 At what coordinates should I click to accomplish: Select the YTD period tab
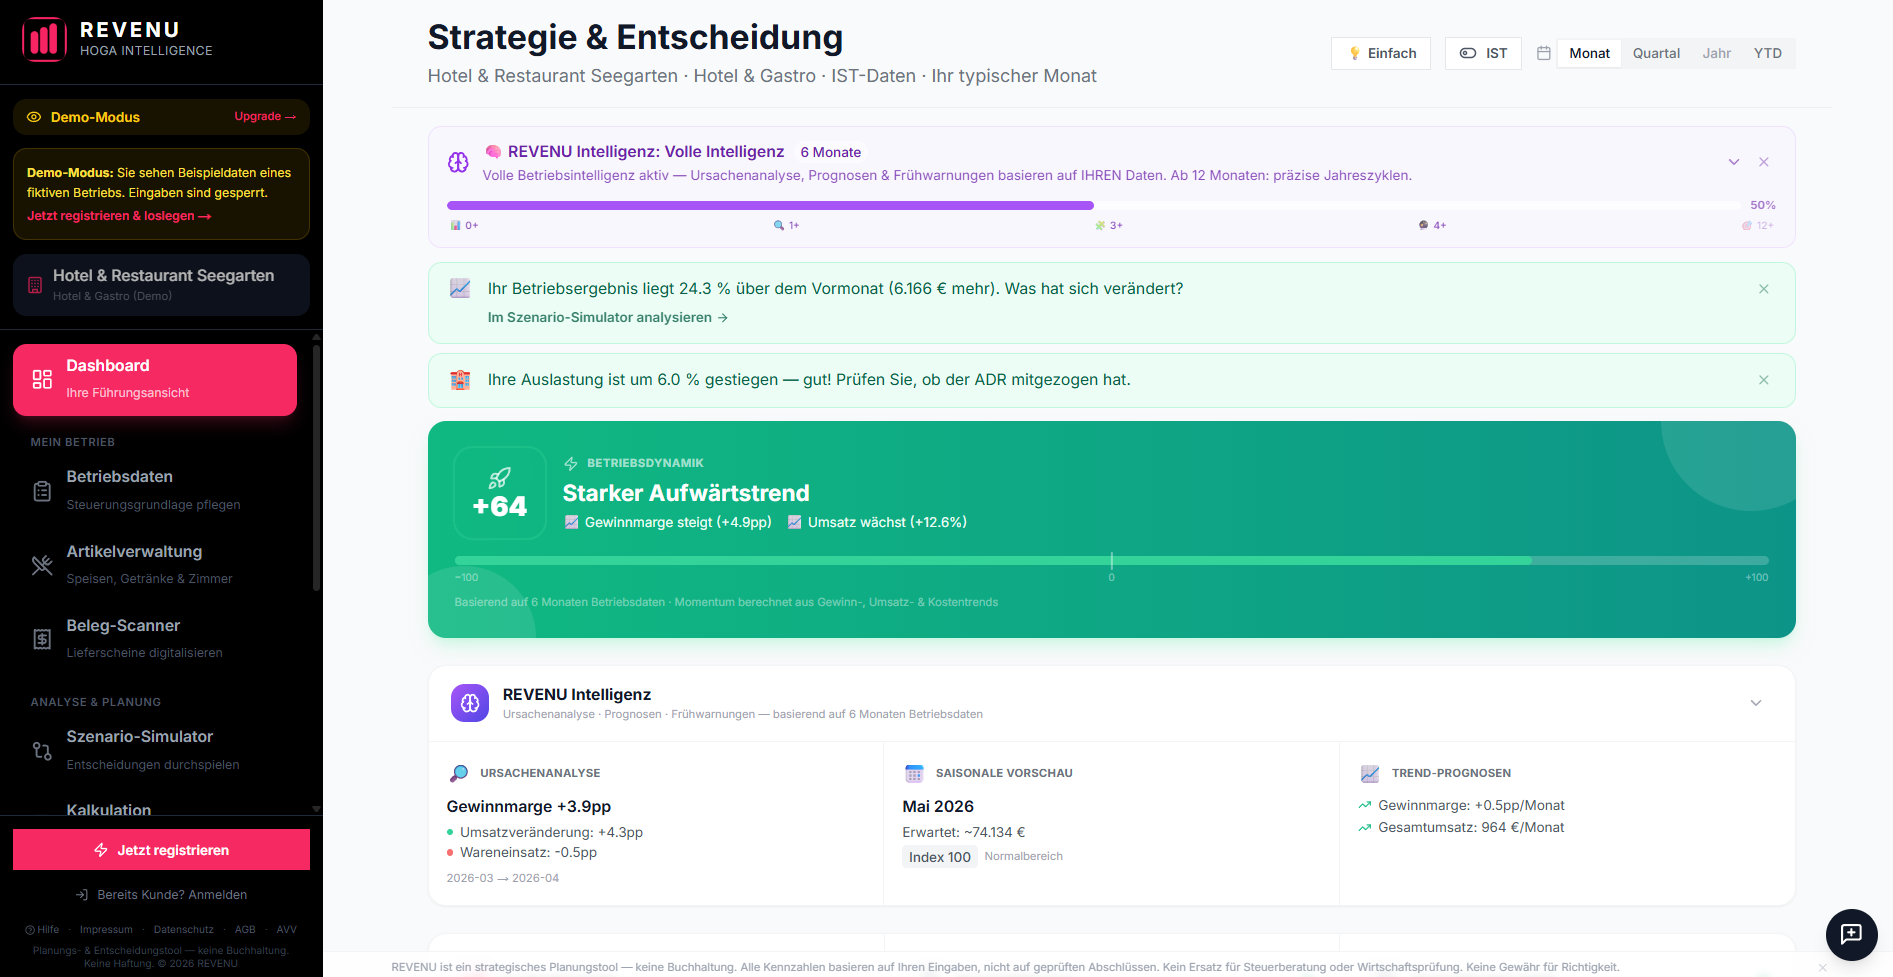(x=1767, y=53)
